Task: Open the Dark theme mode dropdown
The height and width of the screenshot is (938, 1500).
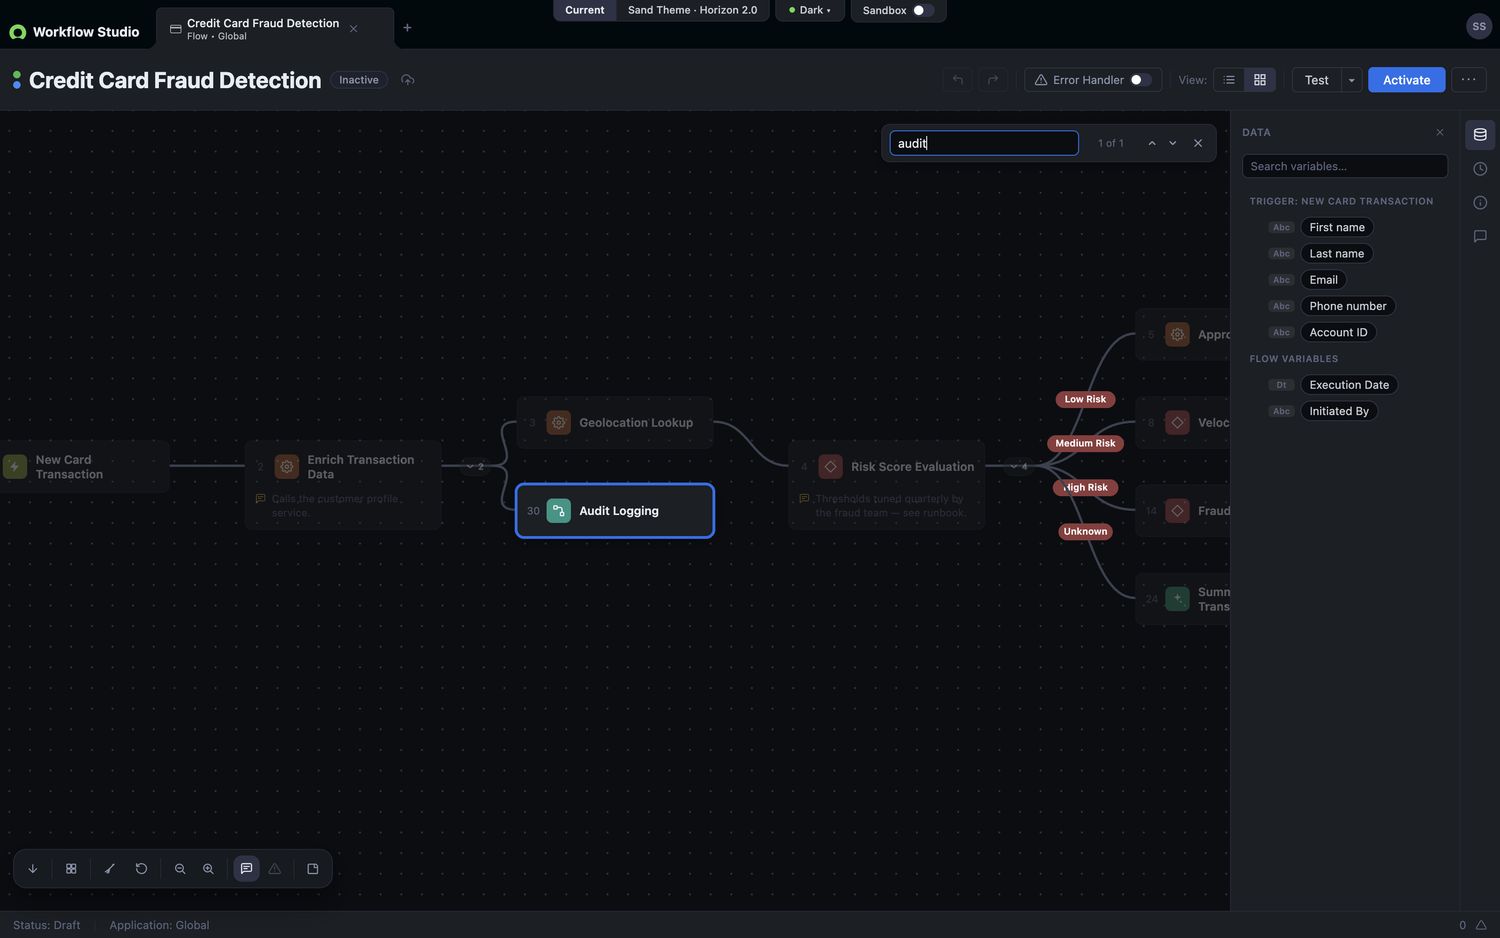Action: point(810,10)
